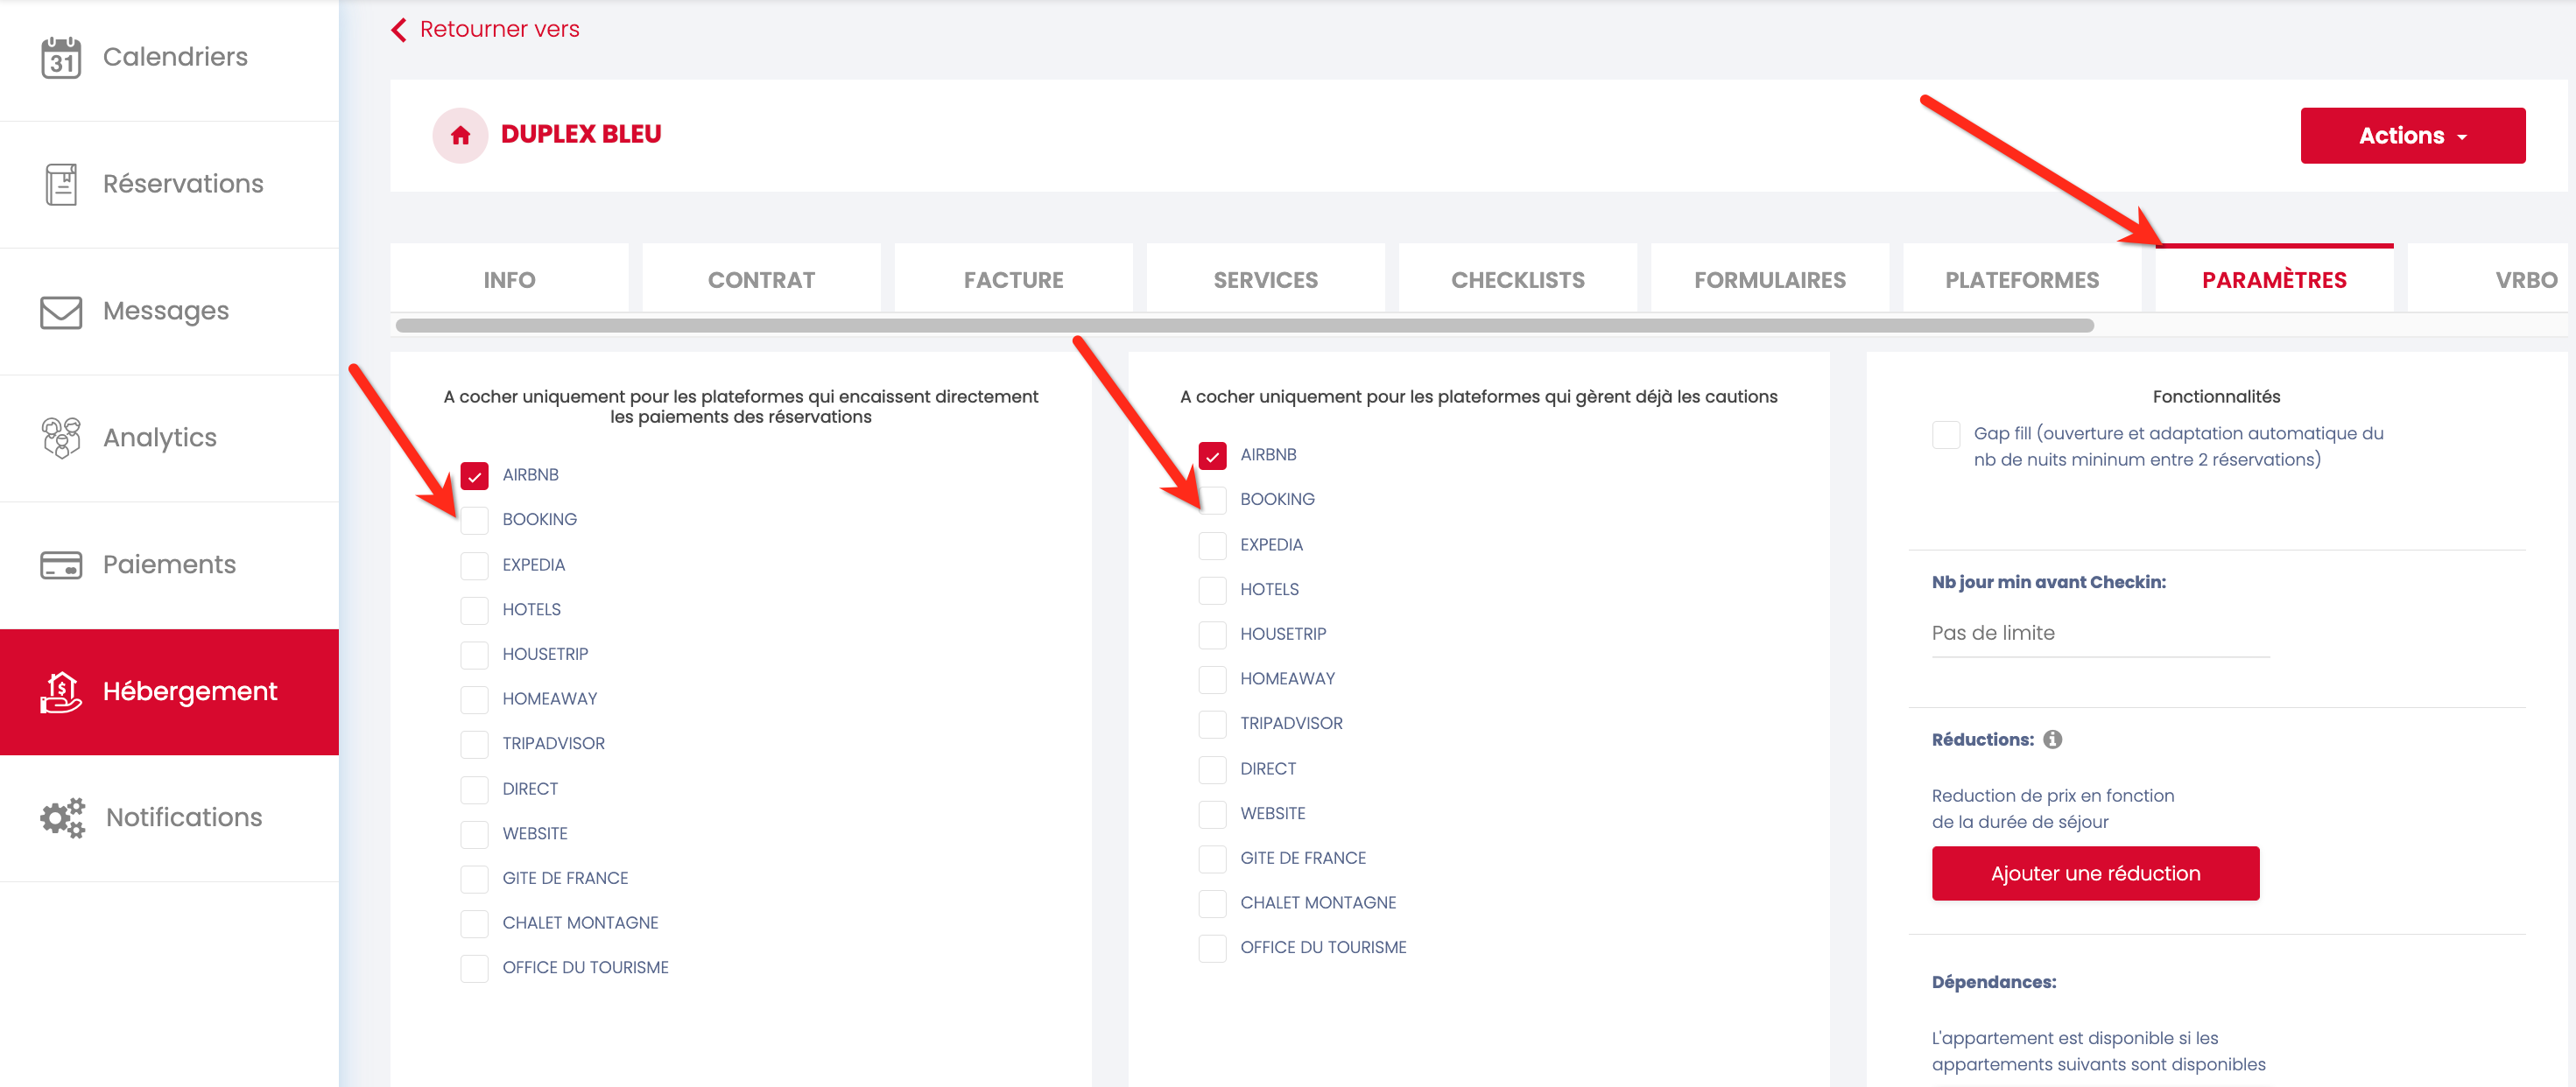Screen dimensions: 2576x1087
Task: Open Réservations via its document icon
Action: click(61, 185)
